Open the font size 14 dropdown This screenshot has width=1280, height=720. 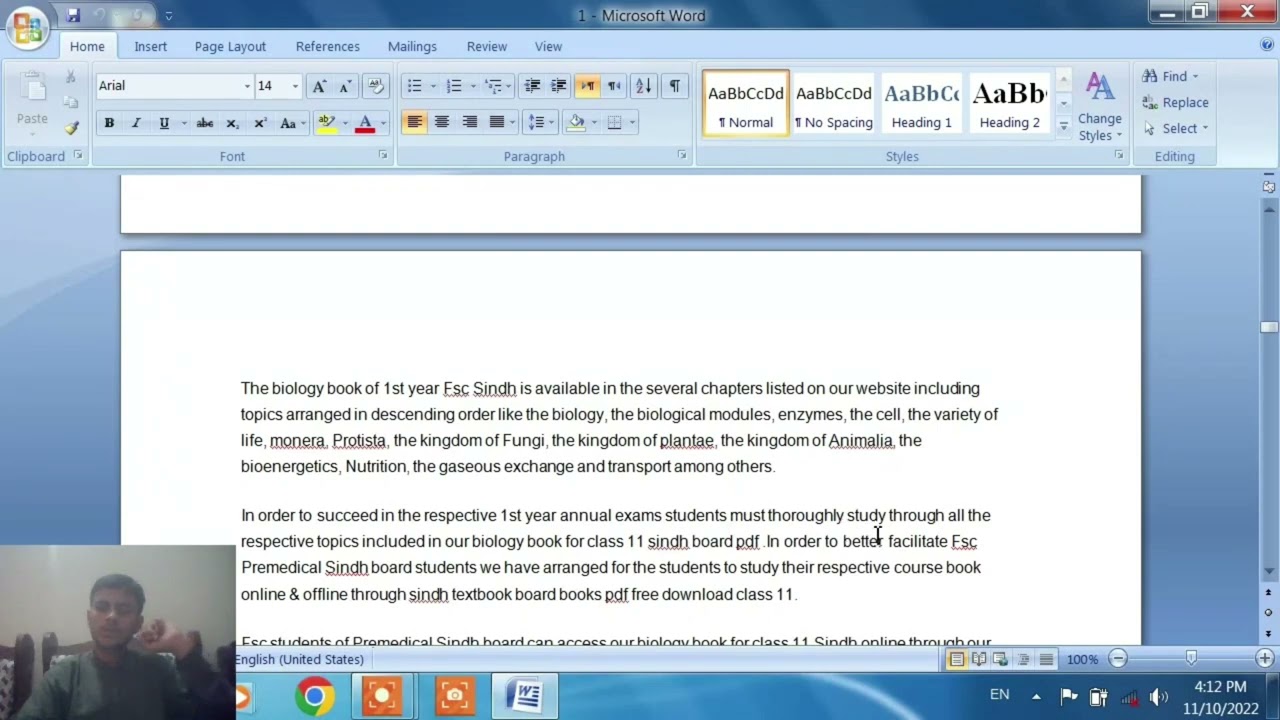click(295, 86)
